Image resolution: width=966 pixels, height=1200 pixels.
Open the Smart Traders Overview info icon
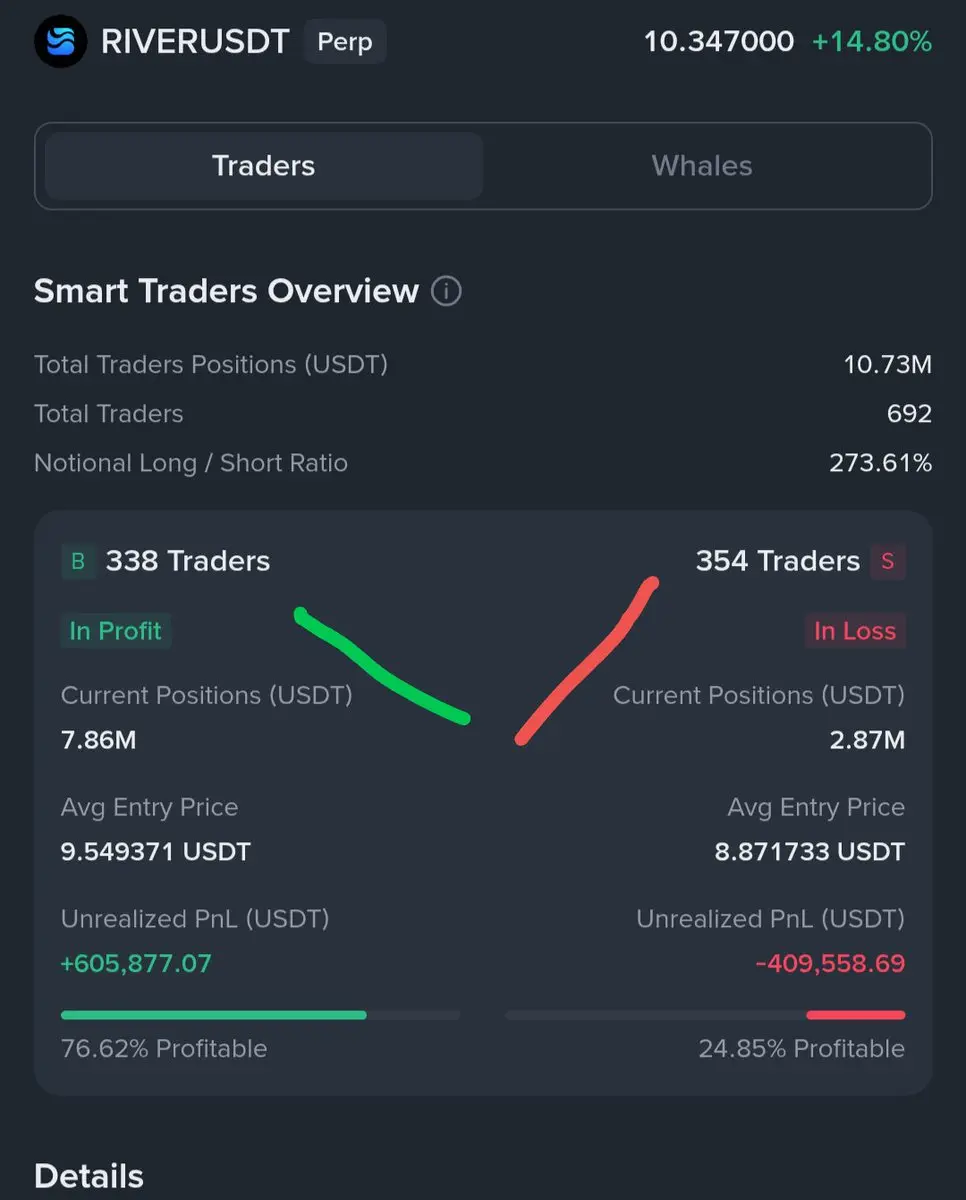coord(446,292)
